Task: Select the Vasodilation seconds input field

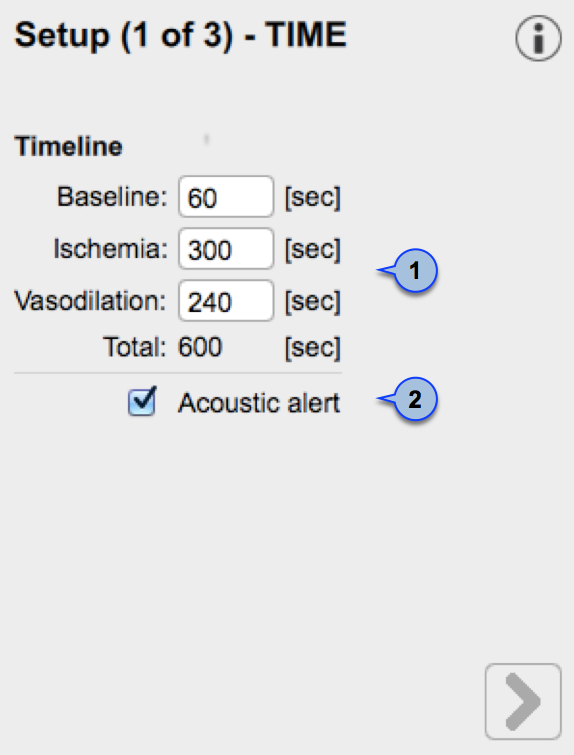Action: click(226, 300)
